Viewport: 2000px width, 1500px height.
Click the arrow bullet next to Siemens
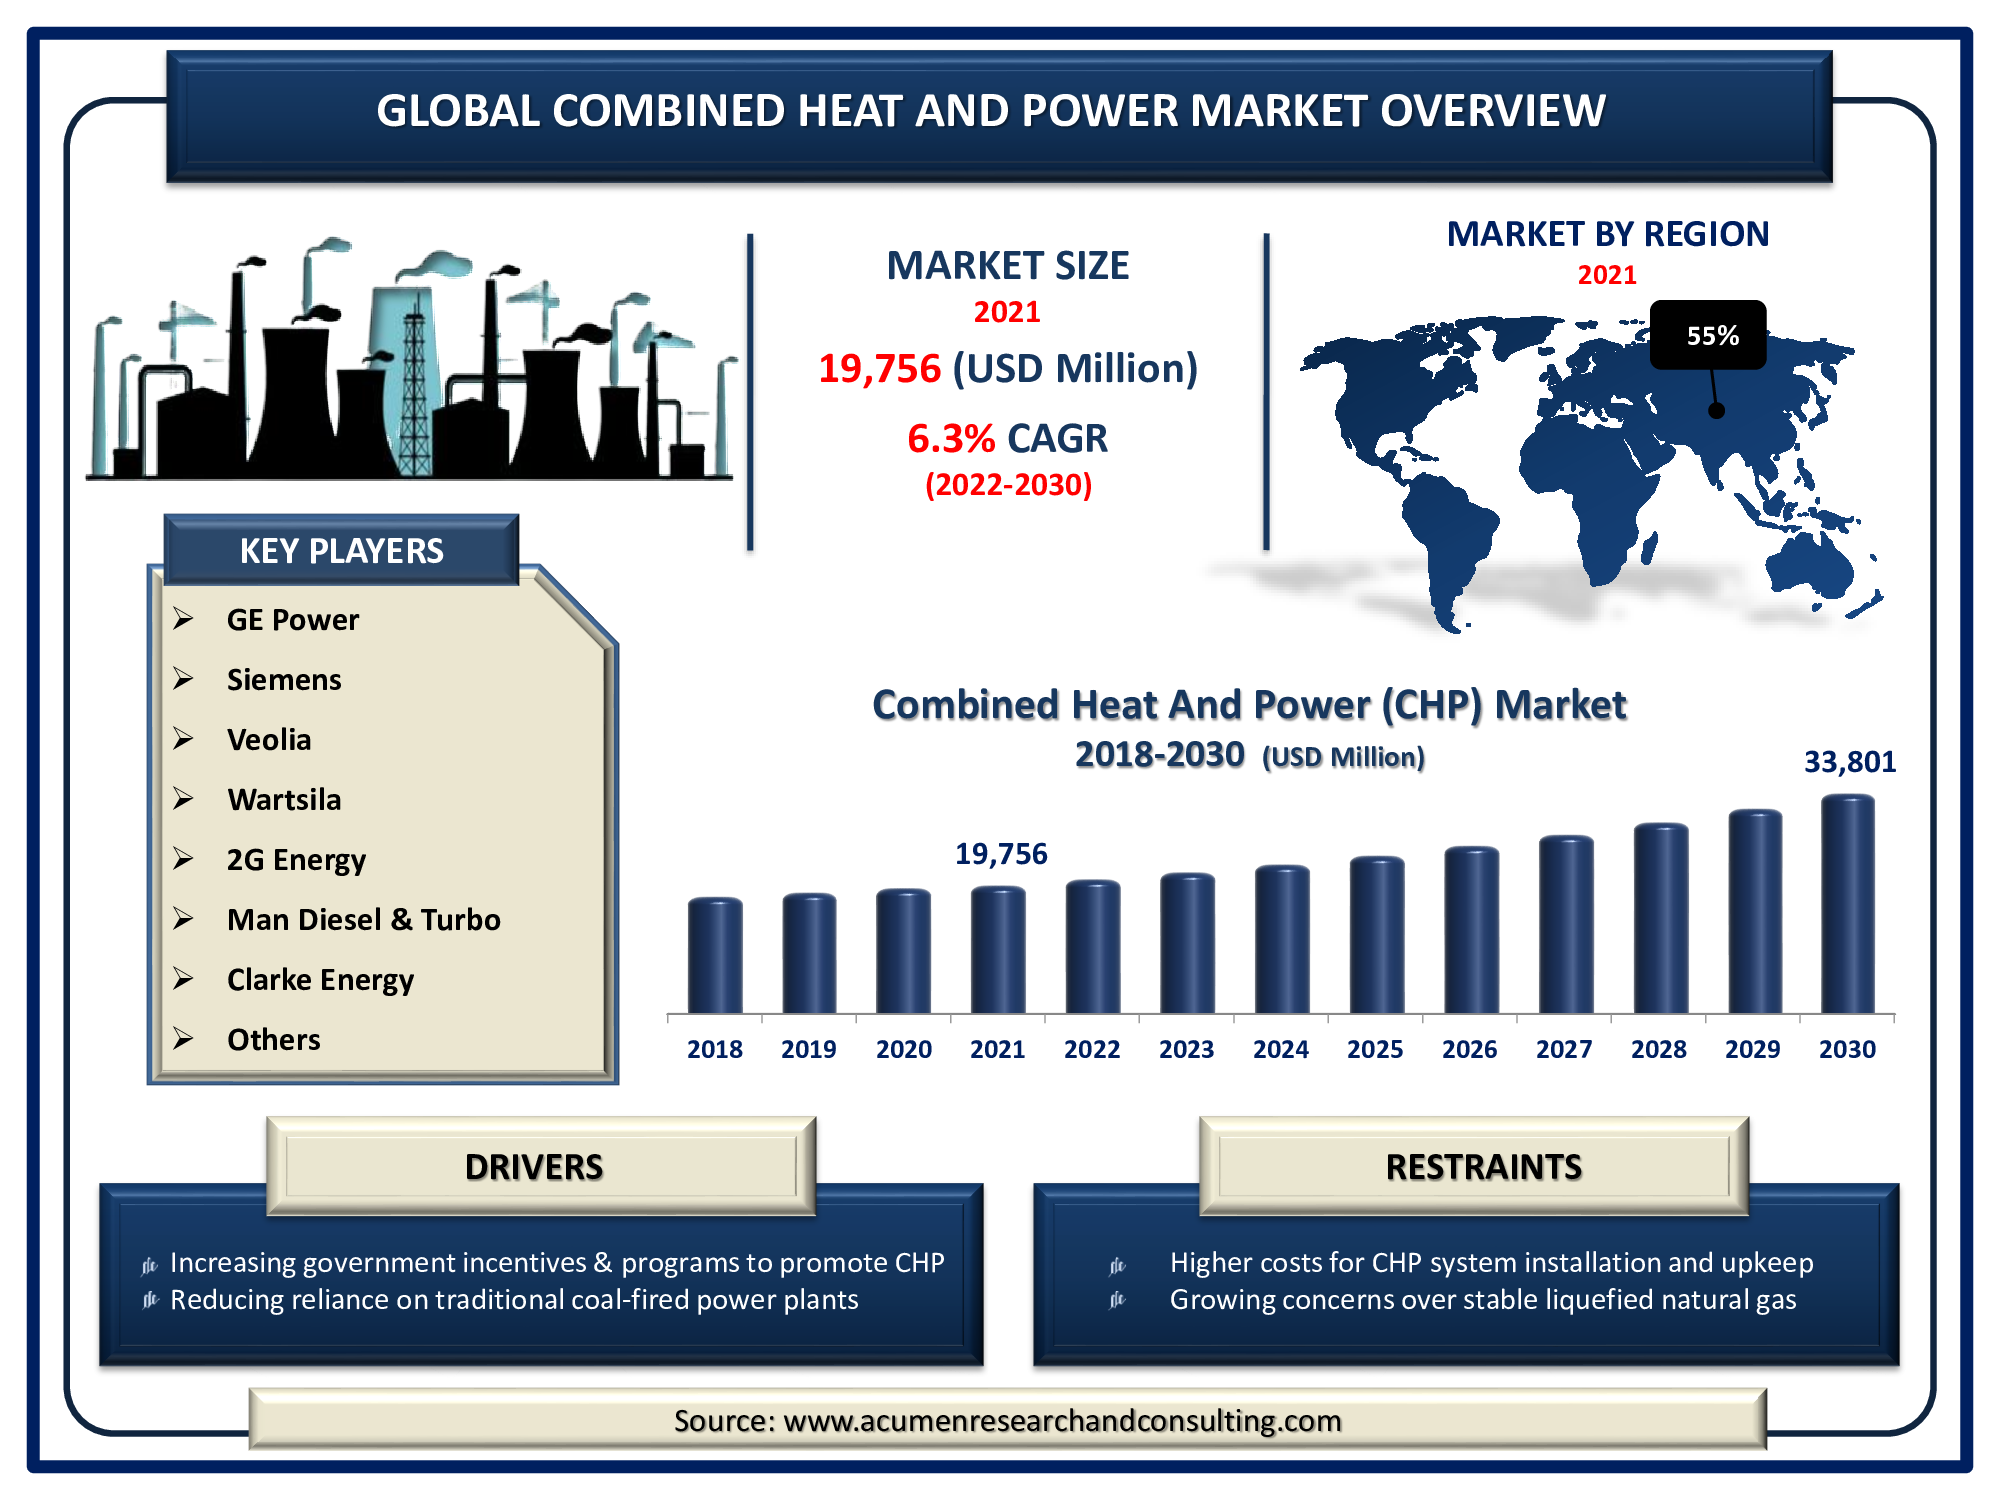point(183,679)
